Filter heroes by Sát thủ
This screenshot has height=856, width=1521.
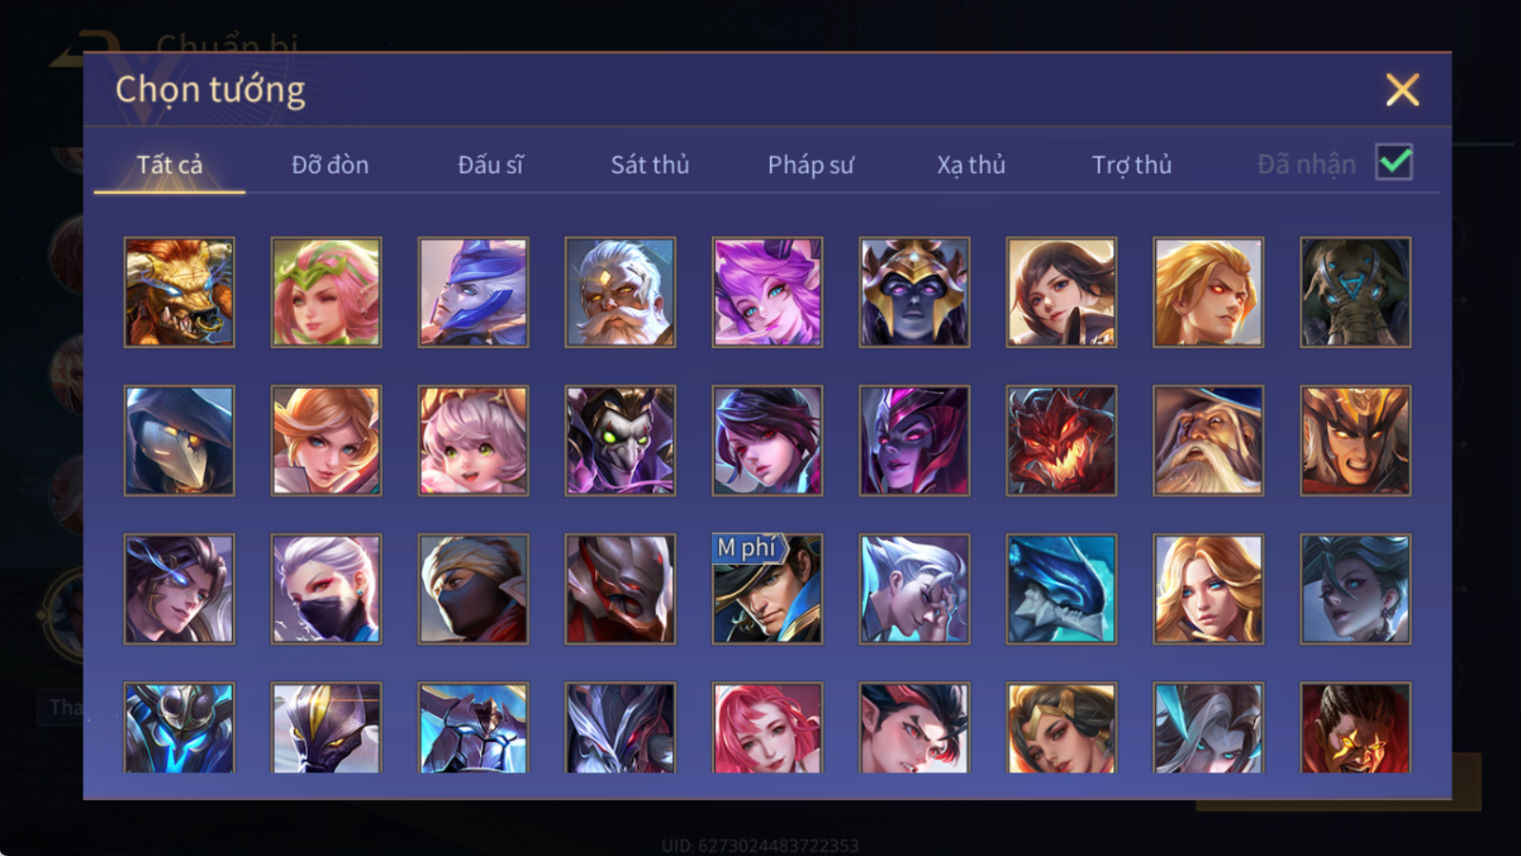coord(650,164)
